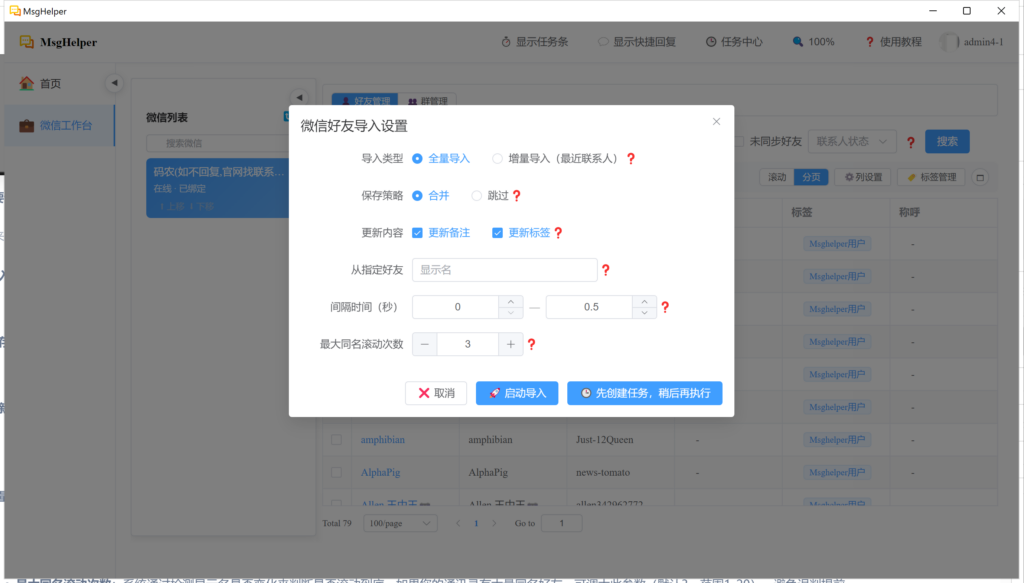Click the help icon next to 增量导入
Viewport: 1024px width, 583px height.
click(x=631, y=158)
